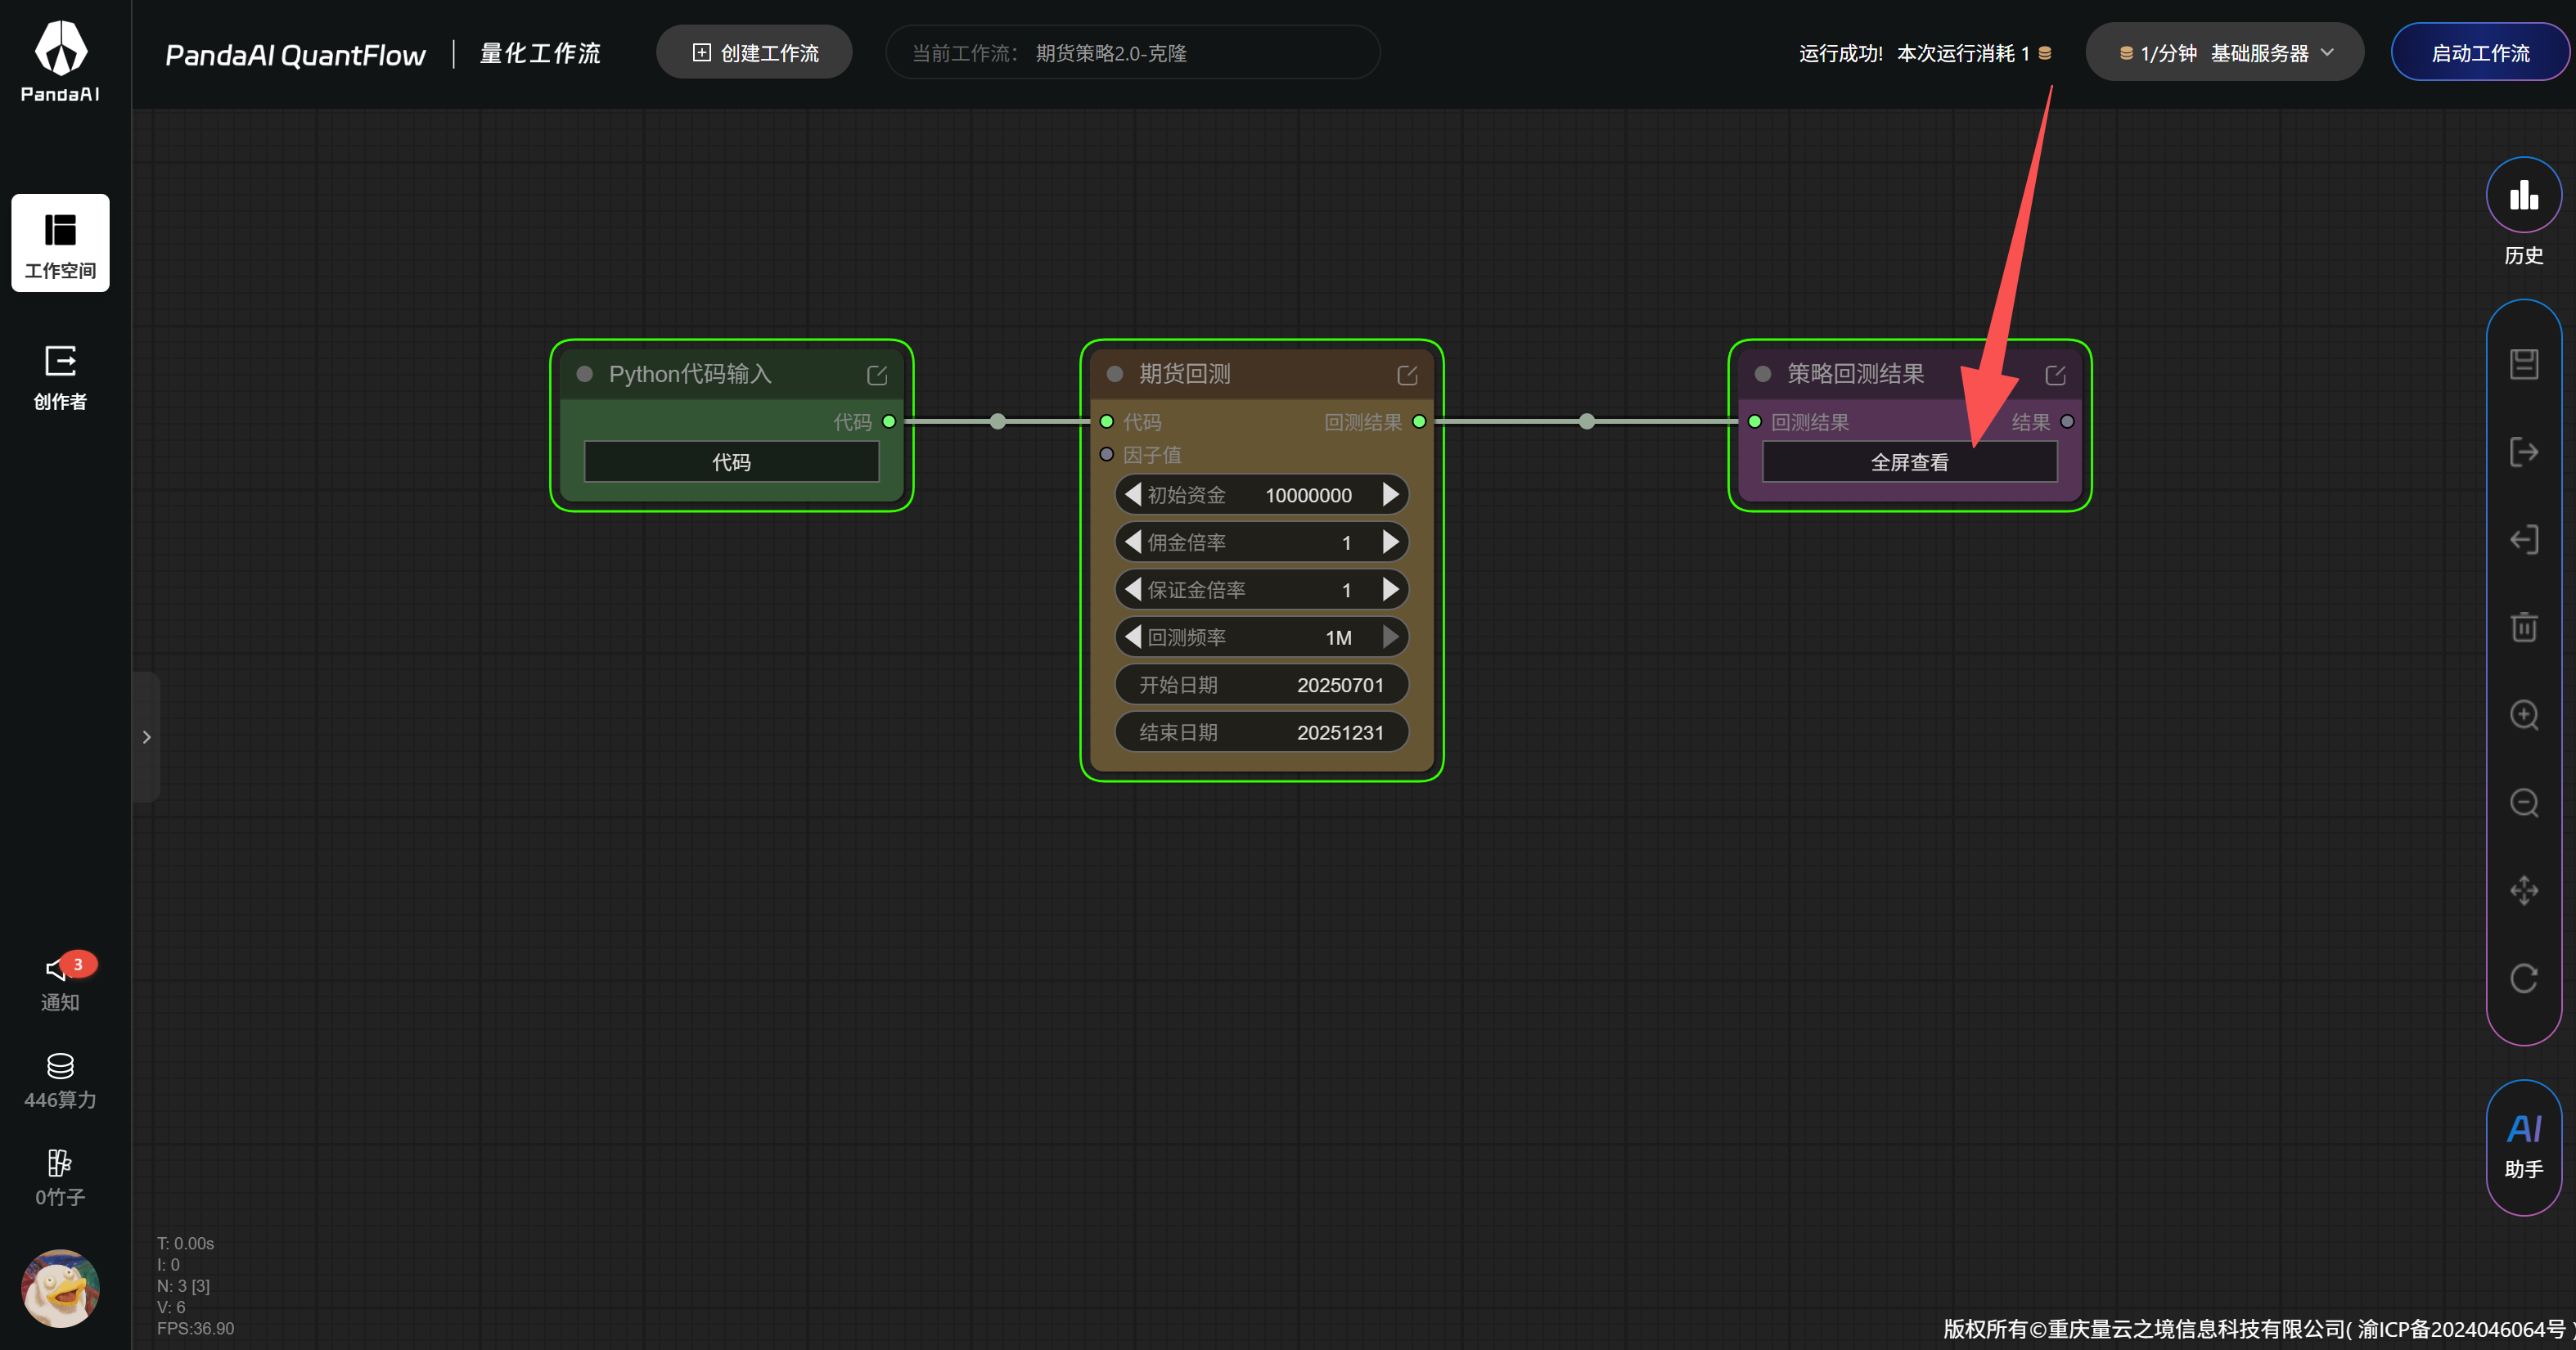Expand the collapsed left side panel
The width and height of the screenshot is (2576, 1350).
coord(146,737)
